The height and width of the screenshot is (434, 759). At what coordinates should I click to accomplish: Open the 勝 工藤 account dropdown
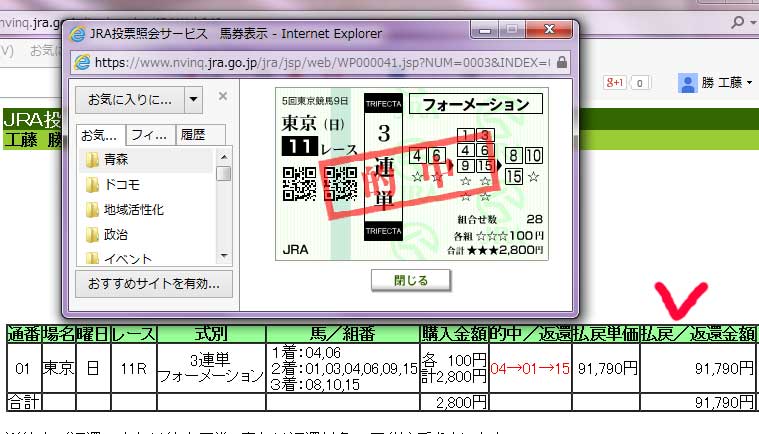tap(727, 83)
